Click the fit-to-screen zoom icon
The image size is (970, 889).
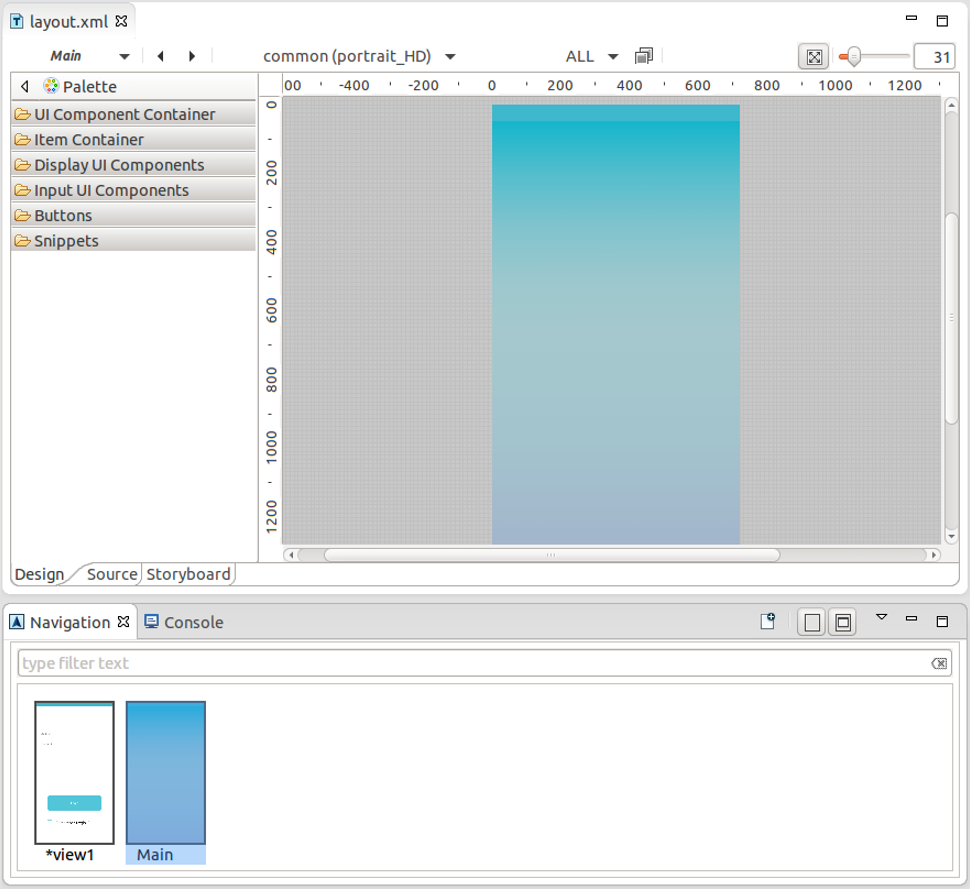coord(814,57)
